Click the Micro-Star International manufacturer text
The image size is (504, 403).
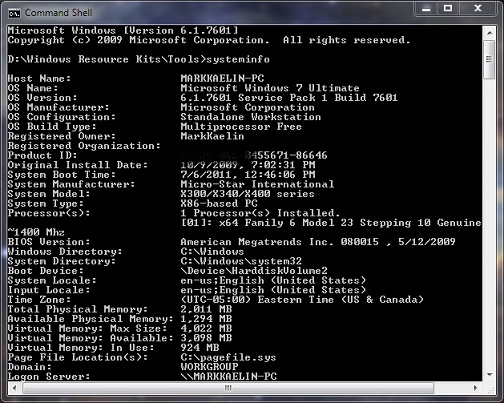(257, 184)
